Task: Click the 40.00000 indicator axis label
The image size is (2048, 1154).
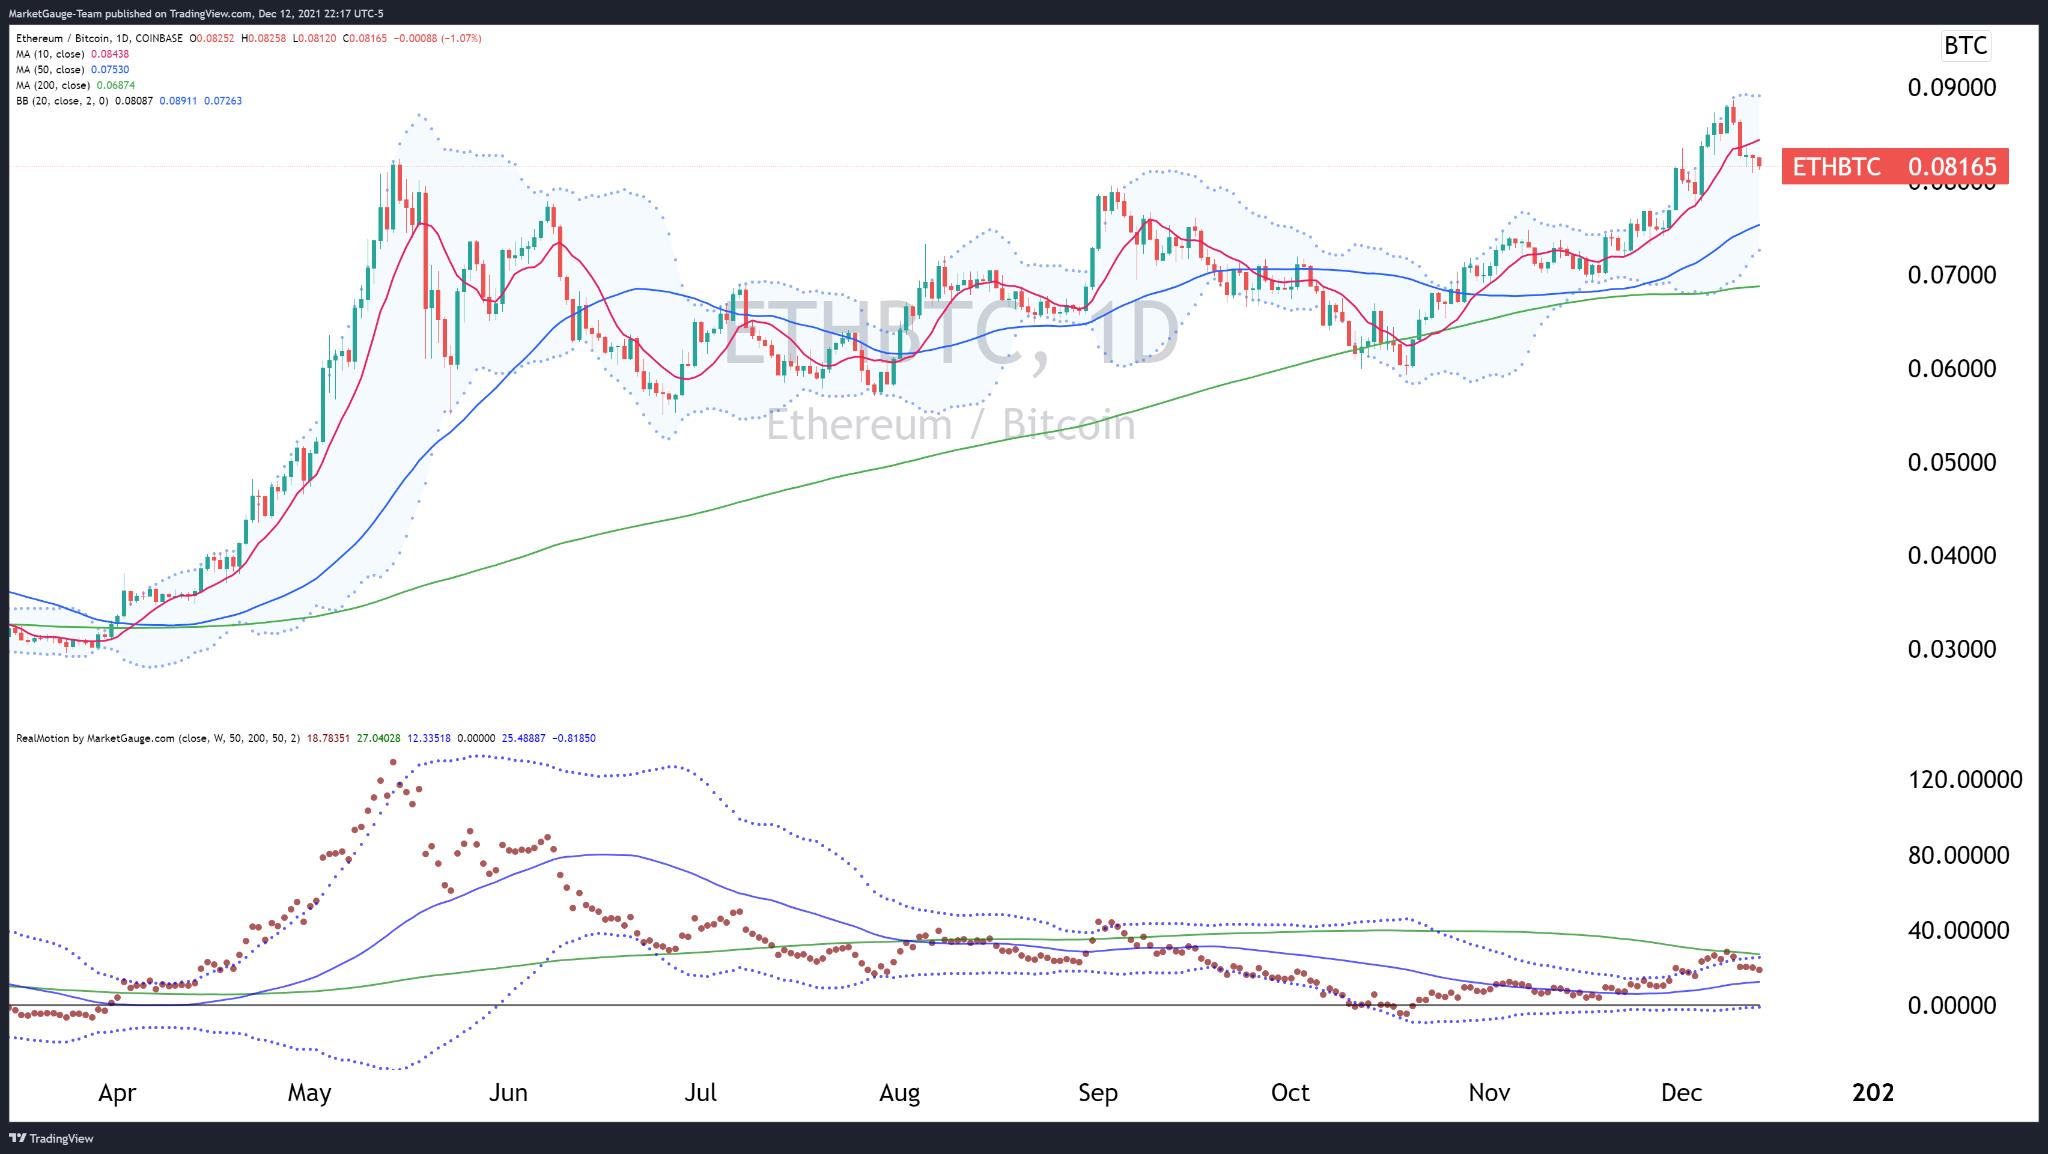Action: point(1958,931)
